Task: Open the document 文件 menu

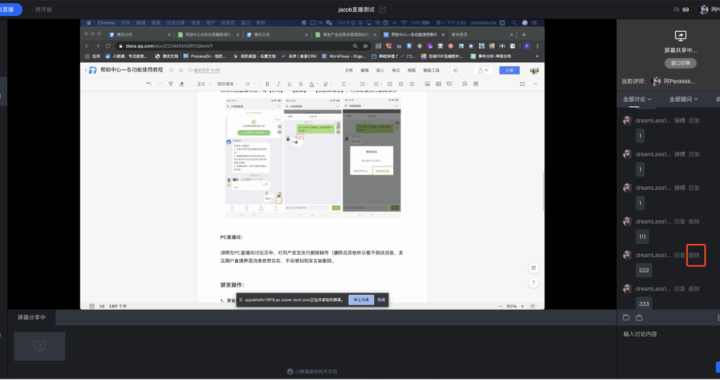Action: (x=349, y=70)
